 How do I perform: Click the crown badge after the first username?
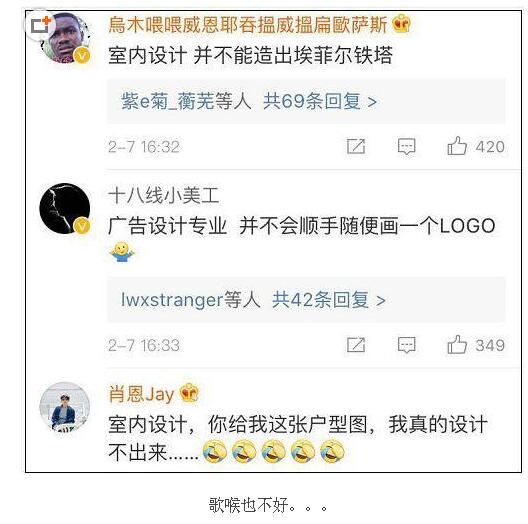[x=401, y=24]
